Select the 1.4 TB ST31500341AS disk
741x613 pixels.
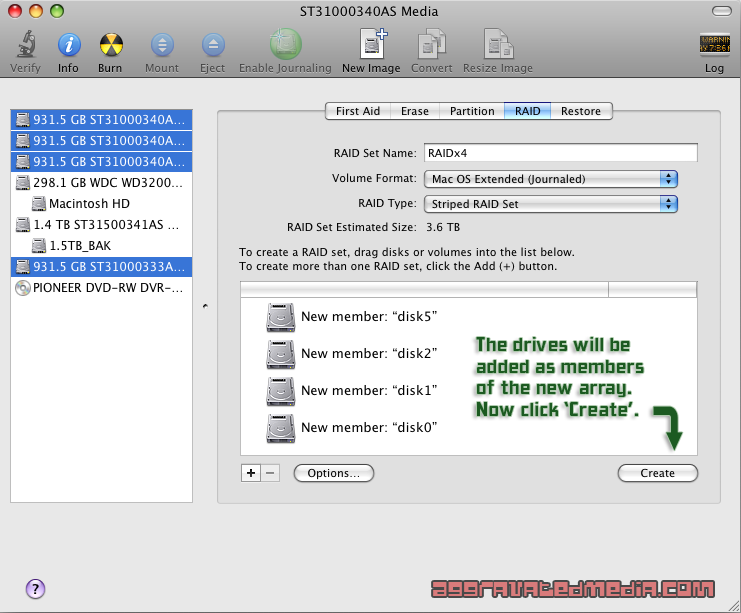coord(101,224)
